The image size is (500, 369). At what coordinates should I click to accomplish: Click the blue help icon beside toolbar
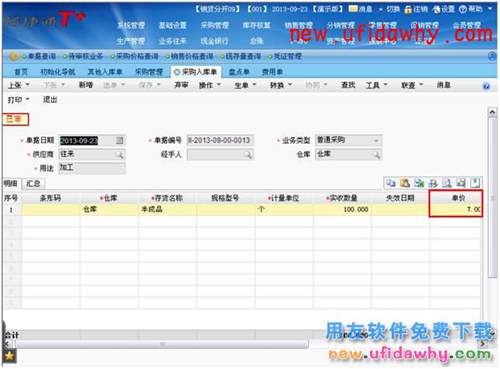[x=486, y=86]
